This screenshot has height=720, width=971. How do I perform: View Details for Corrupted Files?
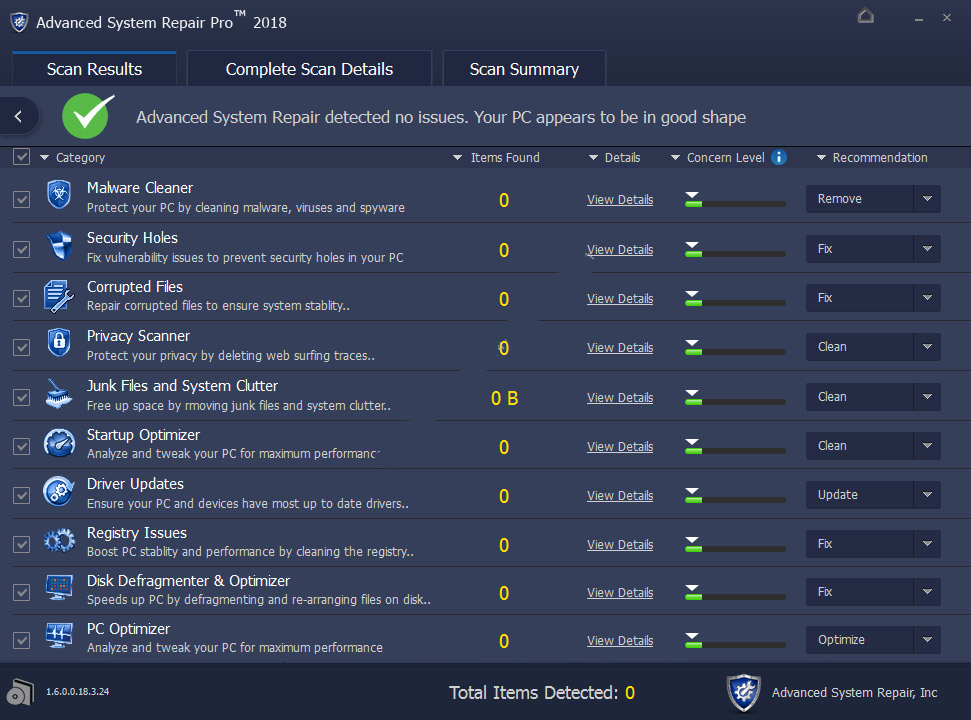pyautogui.click(x=620, y=298)
